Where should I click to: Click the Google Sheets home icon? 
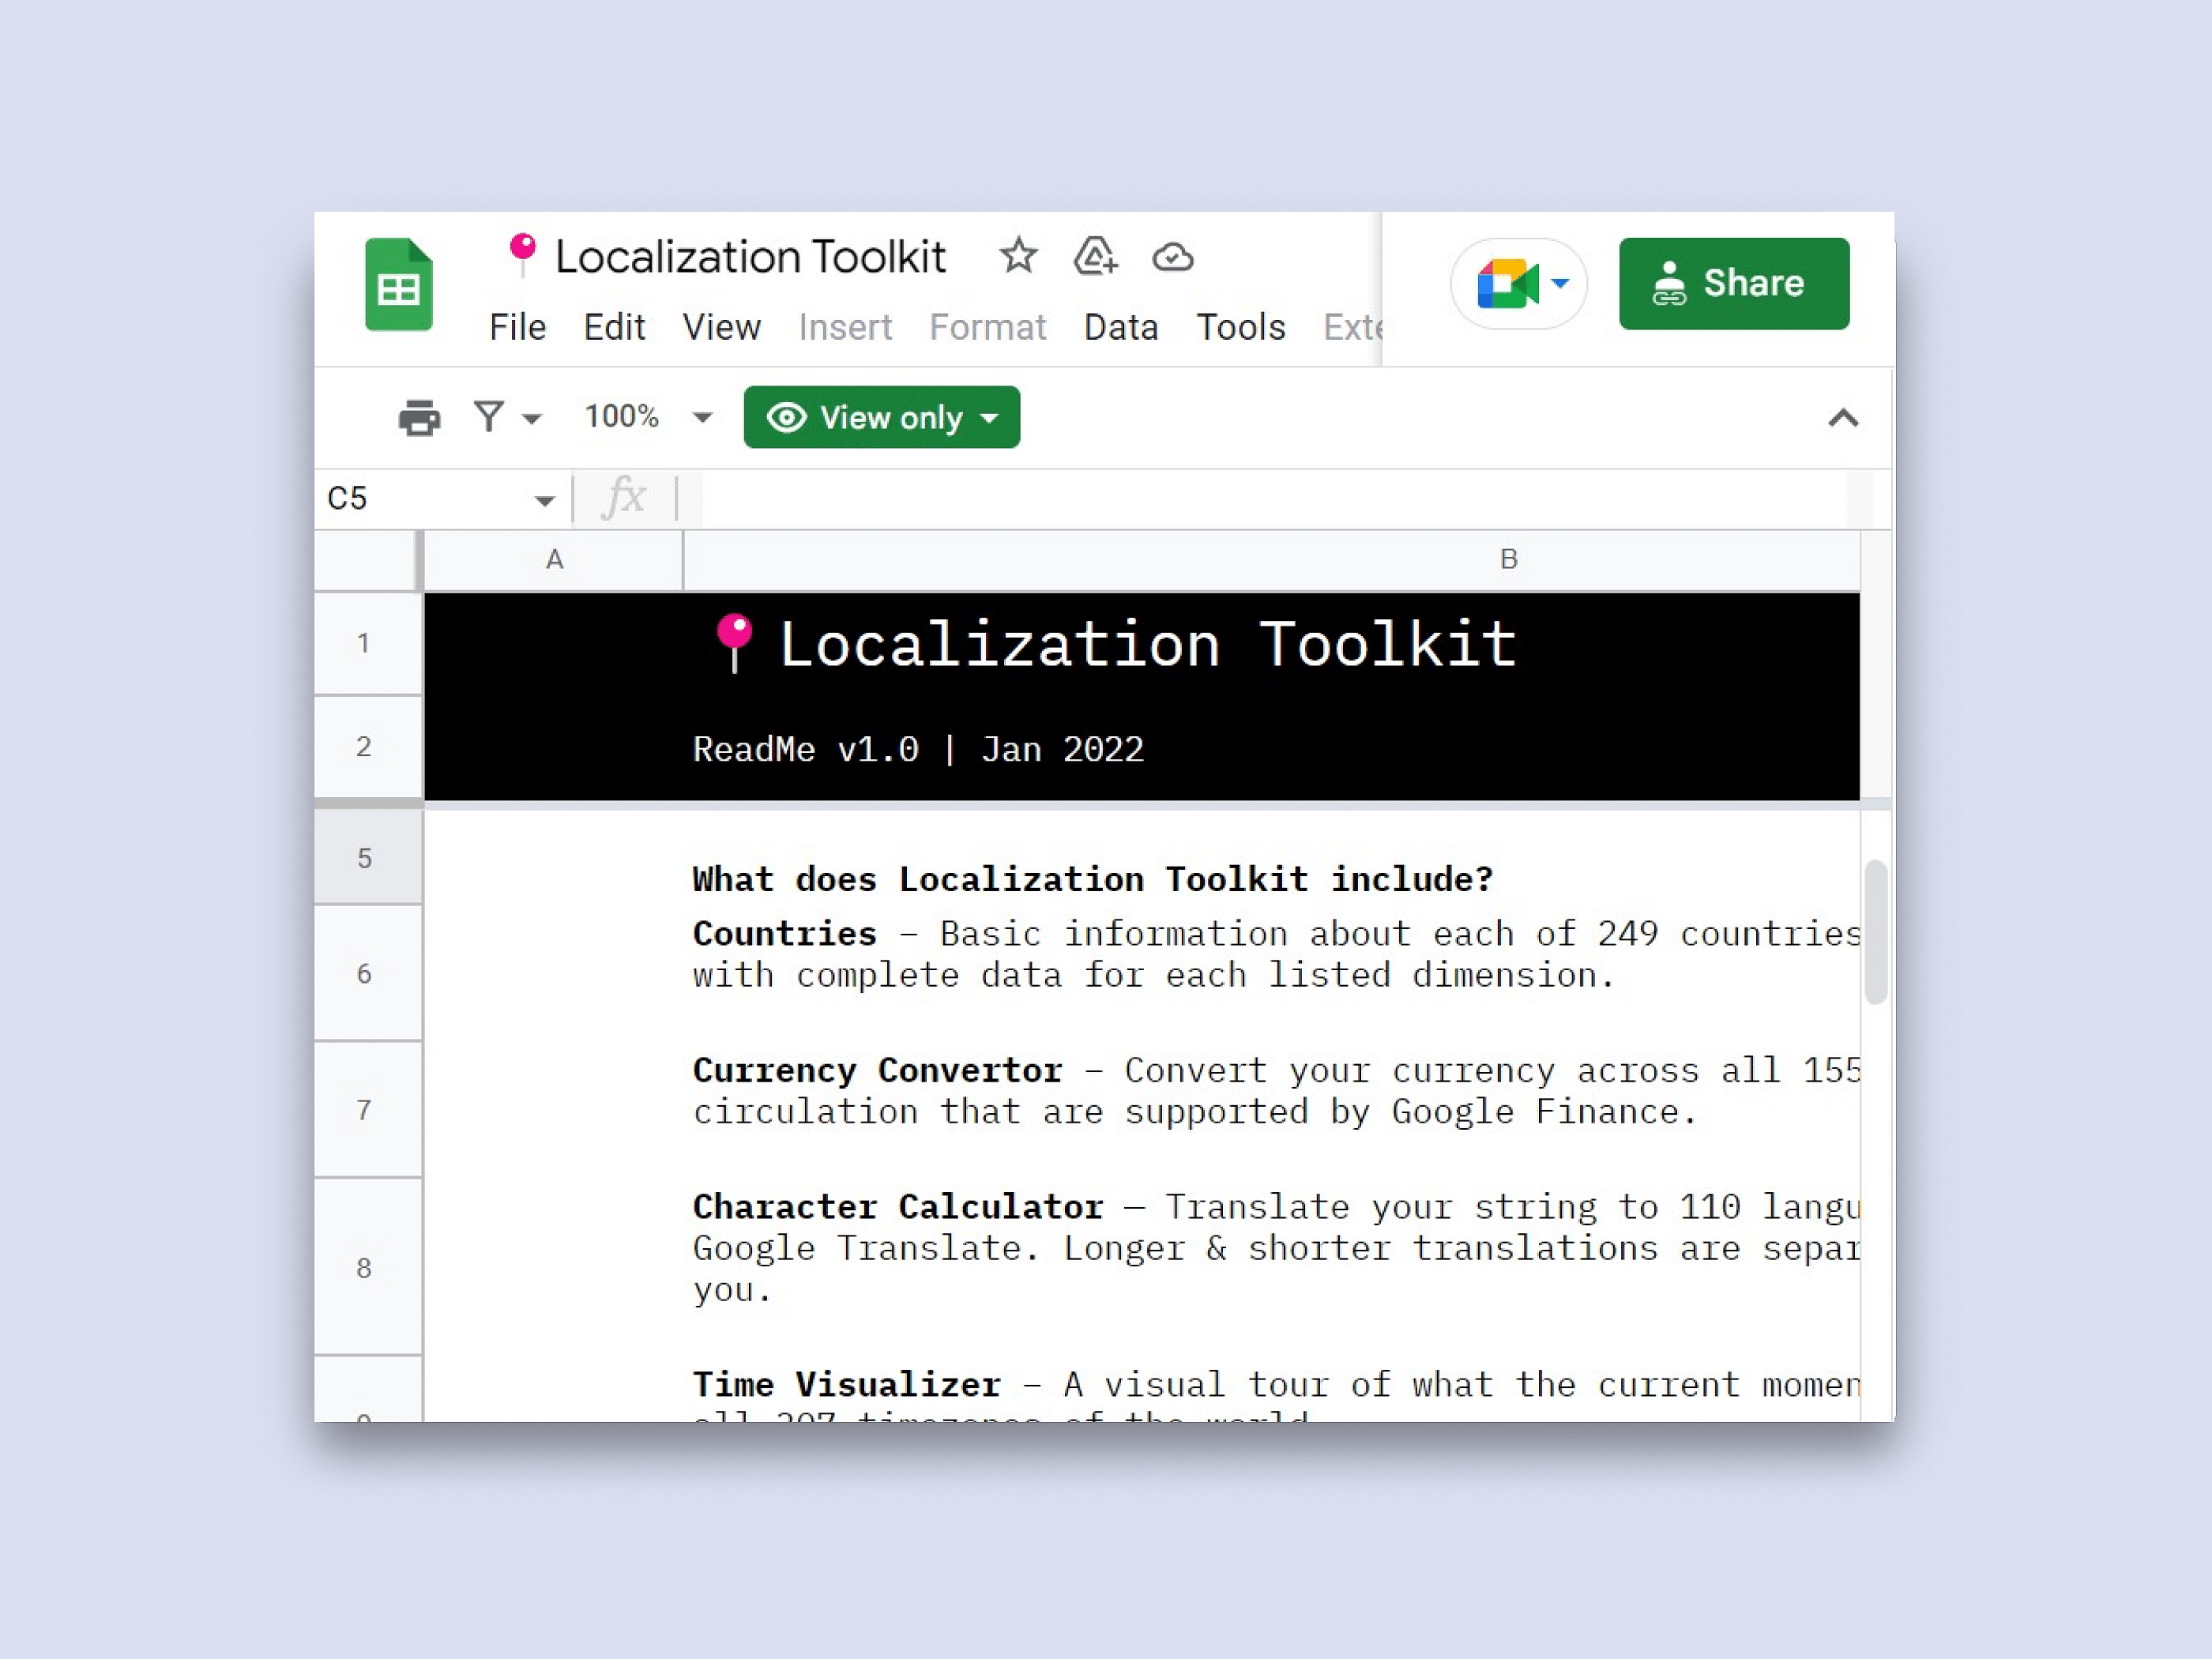[398, 285]
